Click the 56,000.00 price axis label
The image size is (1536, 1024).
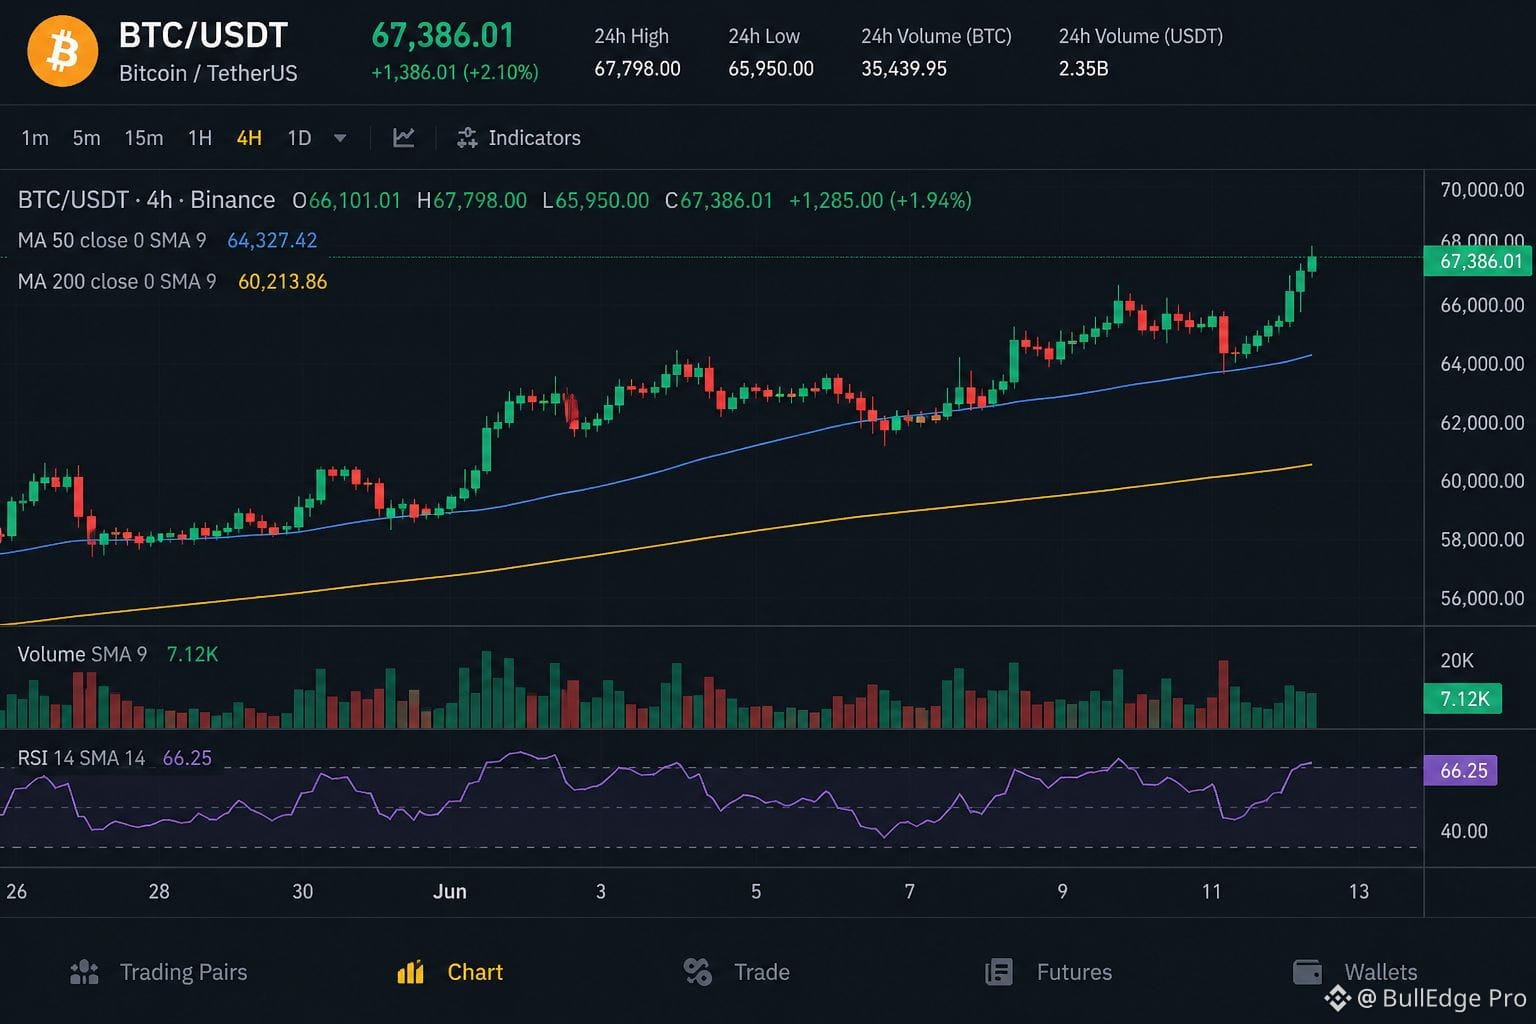pos(1482,599)
